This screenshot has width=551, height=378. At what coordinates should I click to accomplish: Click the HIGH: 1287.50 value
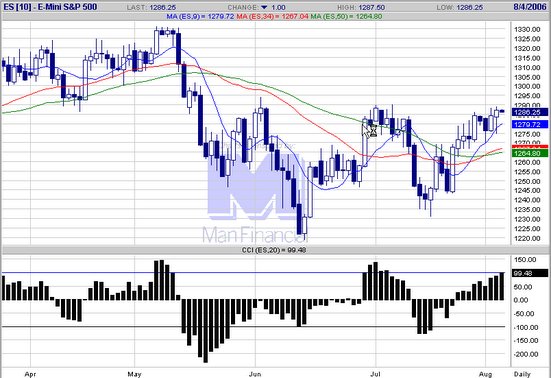(x=361, y=7)
